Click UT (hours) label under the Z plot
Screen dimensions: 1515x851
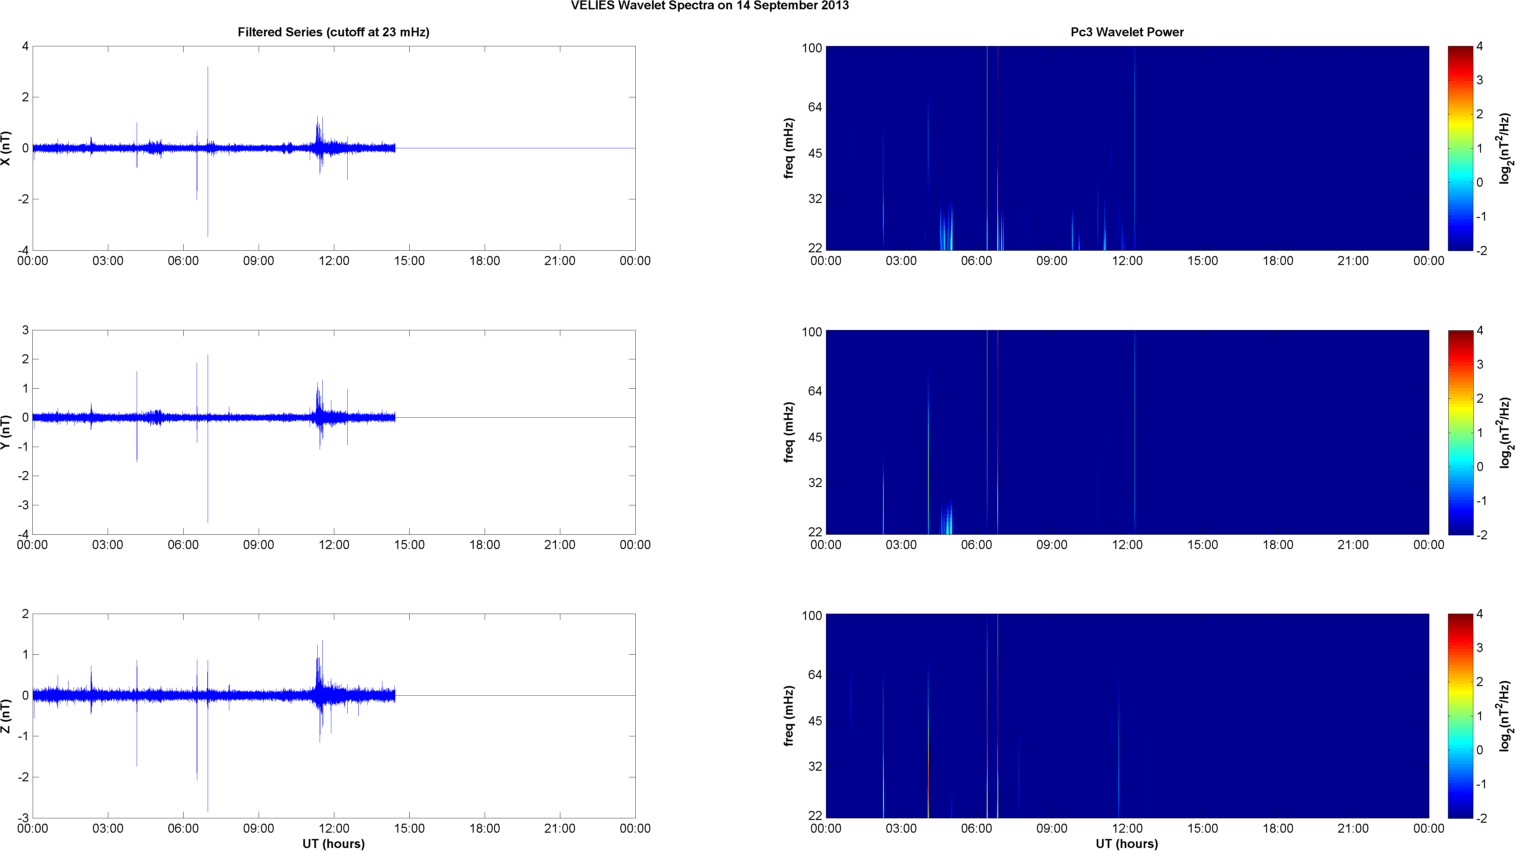coord(334,843)
